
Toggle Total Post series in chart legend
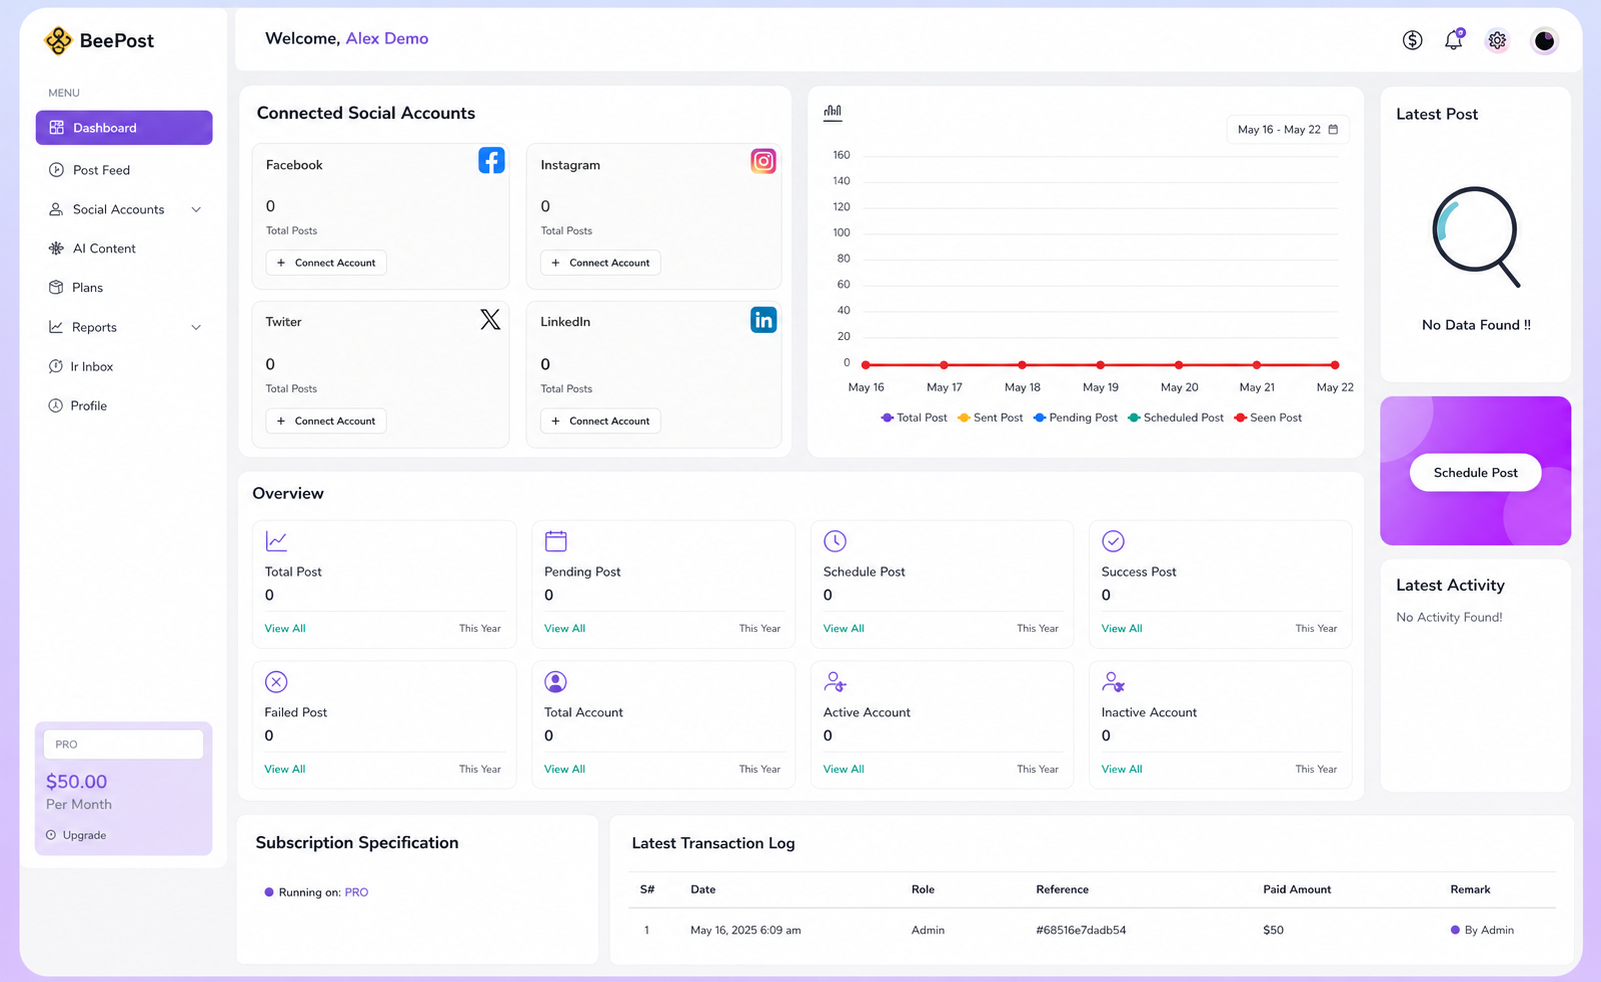[914, 418]
